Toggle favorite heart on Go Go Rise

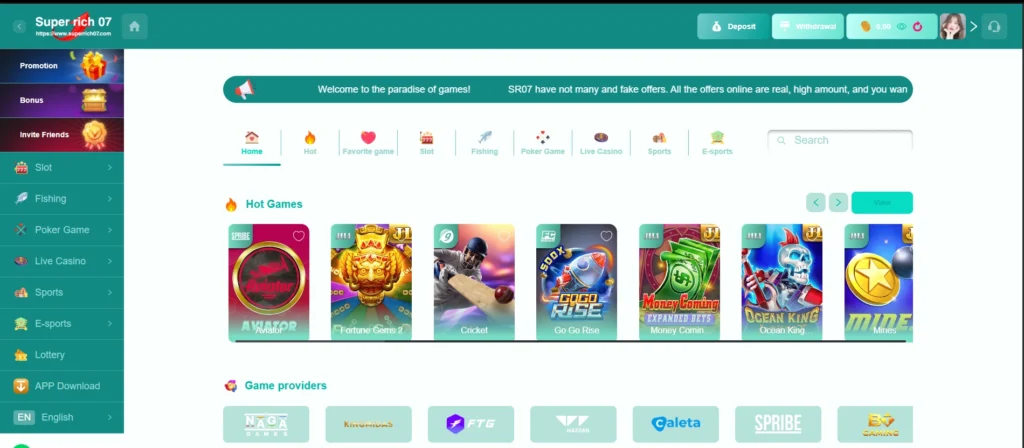pyautogui.click(x=606, y=236)
